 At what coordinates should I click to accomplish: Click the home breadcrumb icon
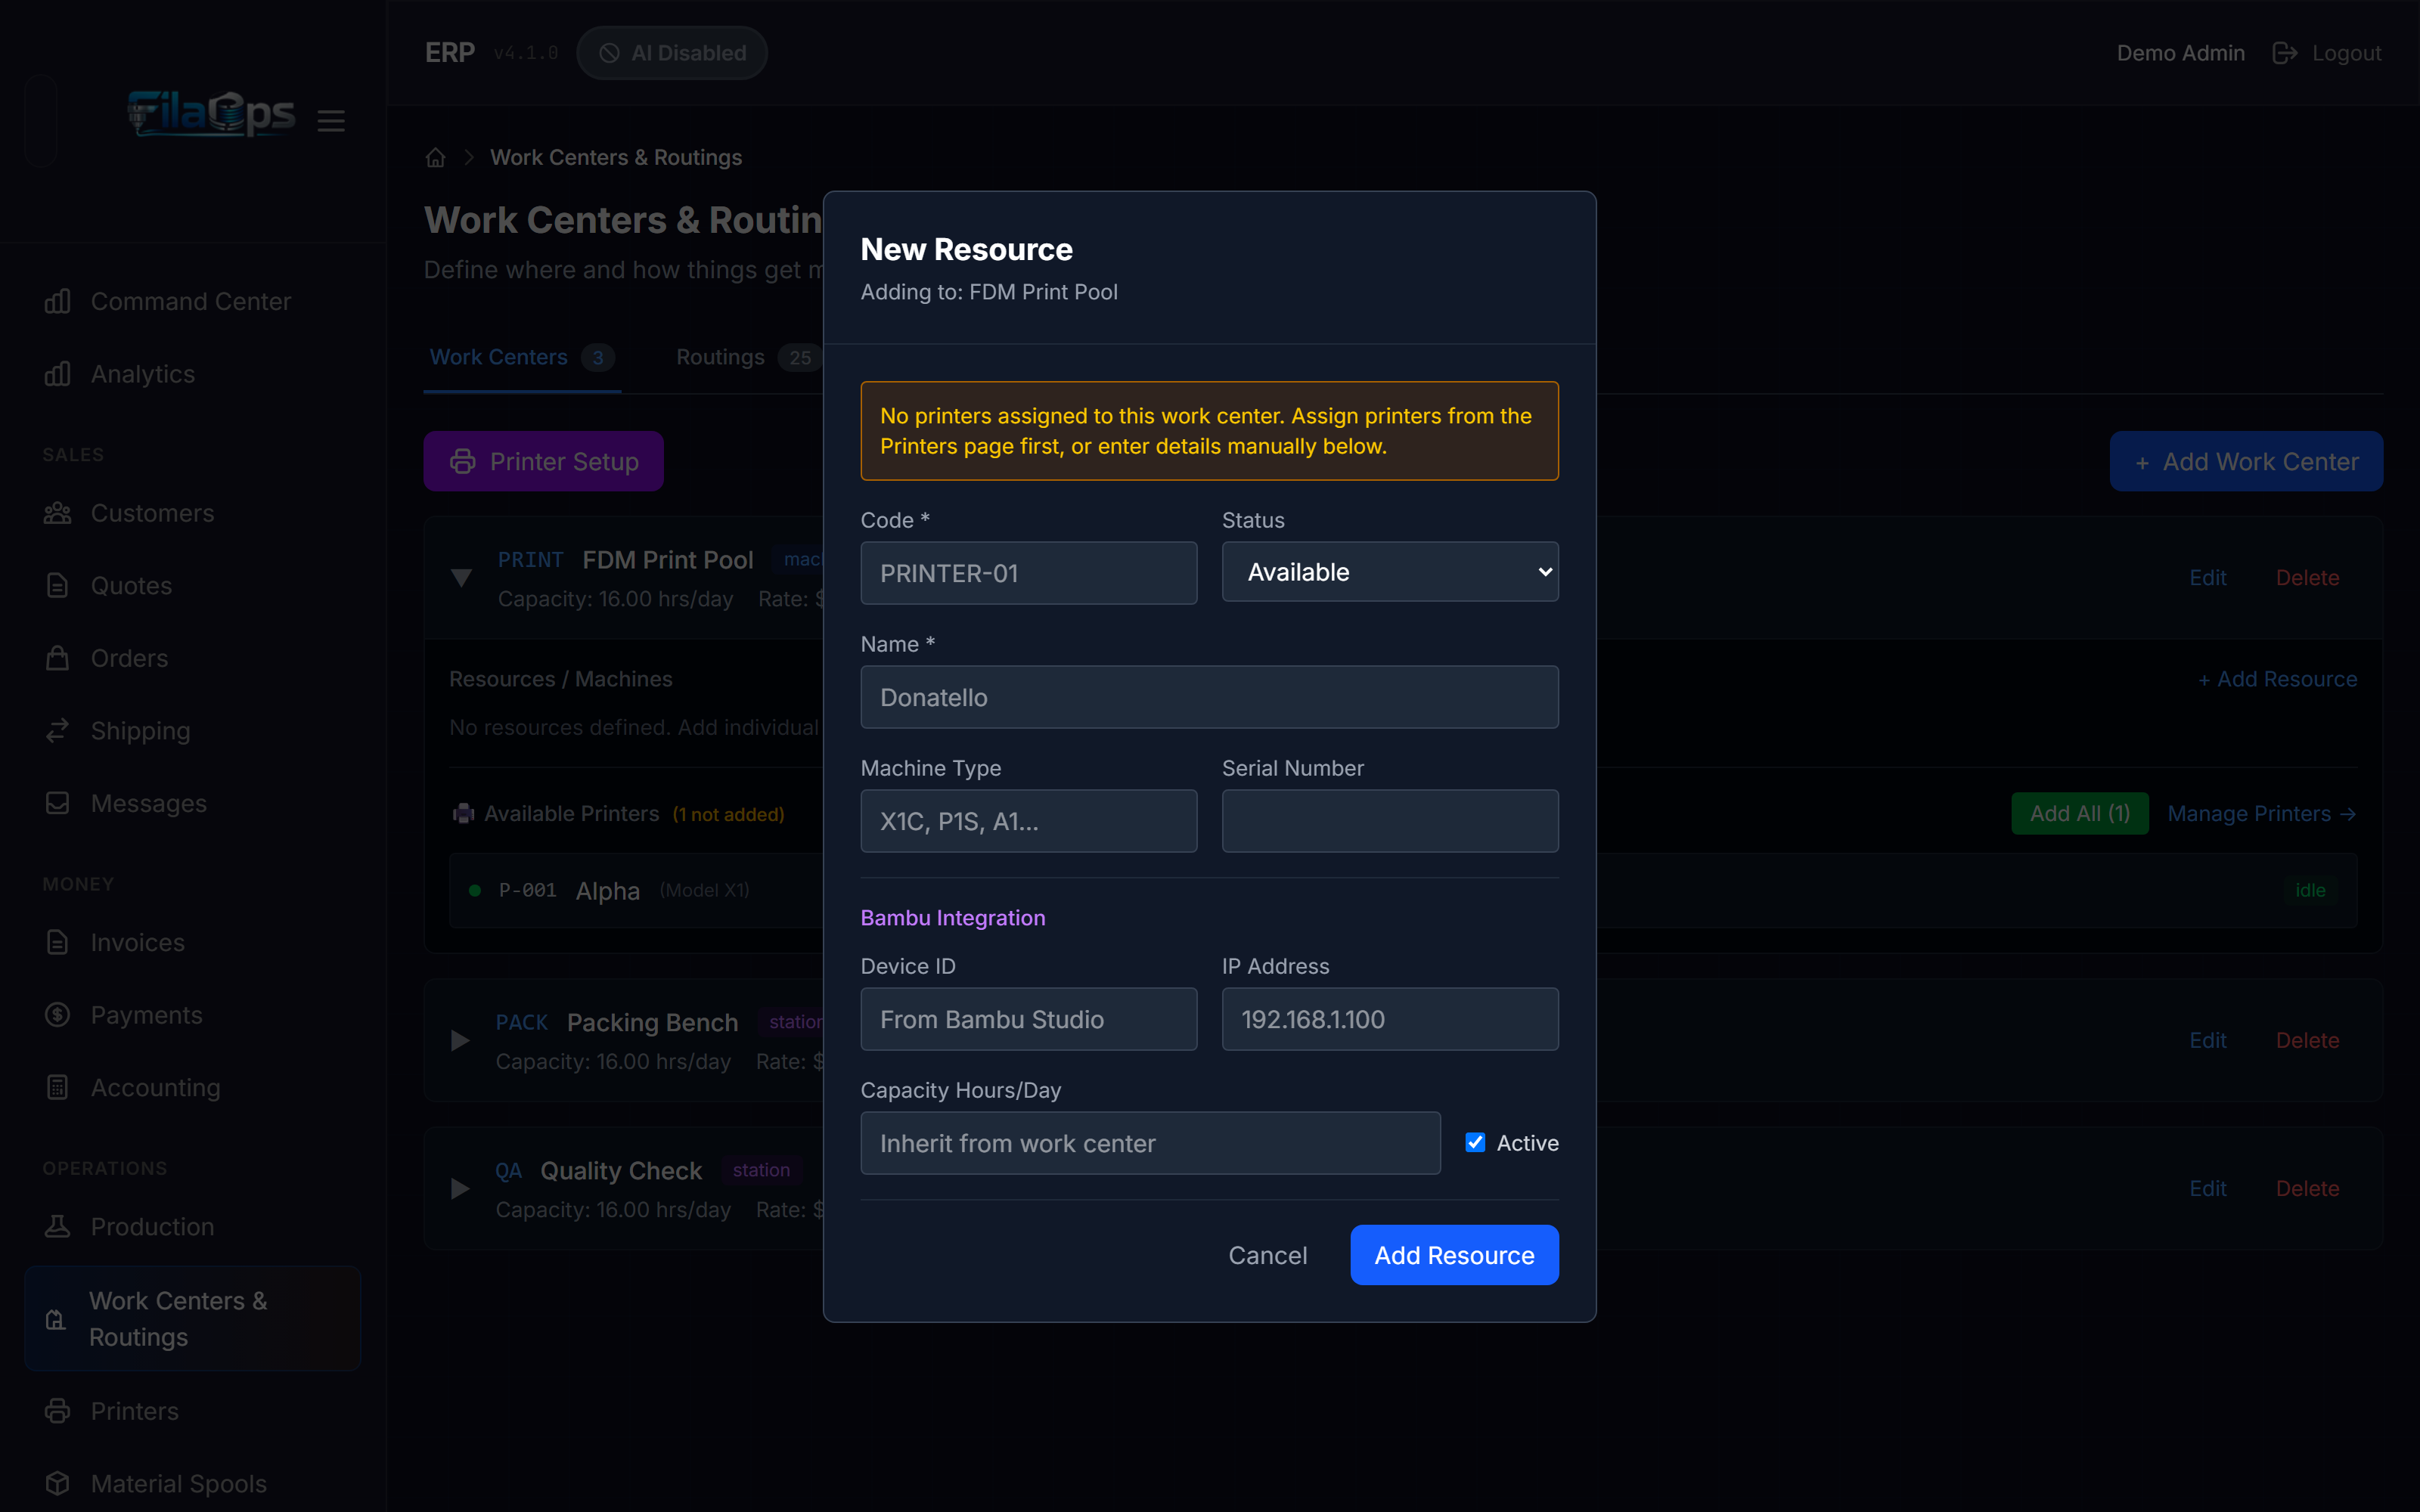(435, 158)
